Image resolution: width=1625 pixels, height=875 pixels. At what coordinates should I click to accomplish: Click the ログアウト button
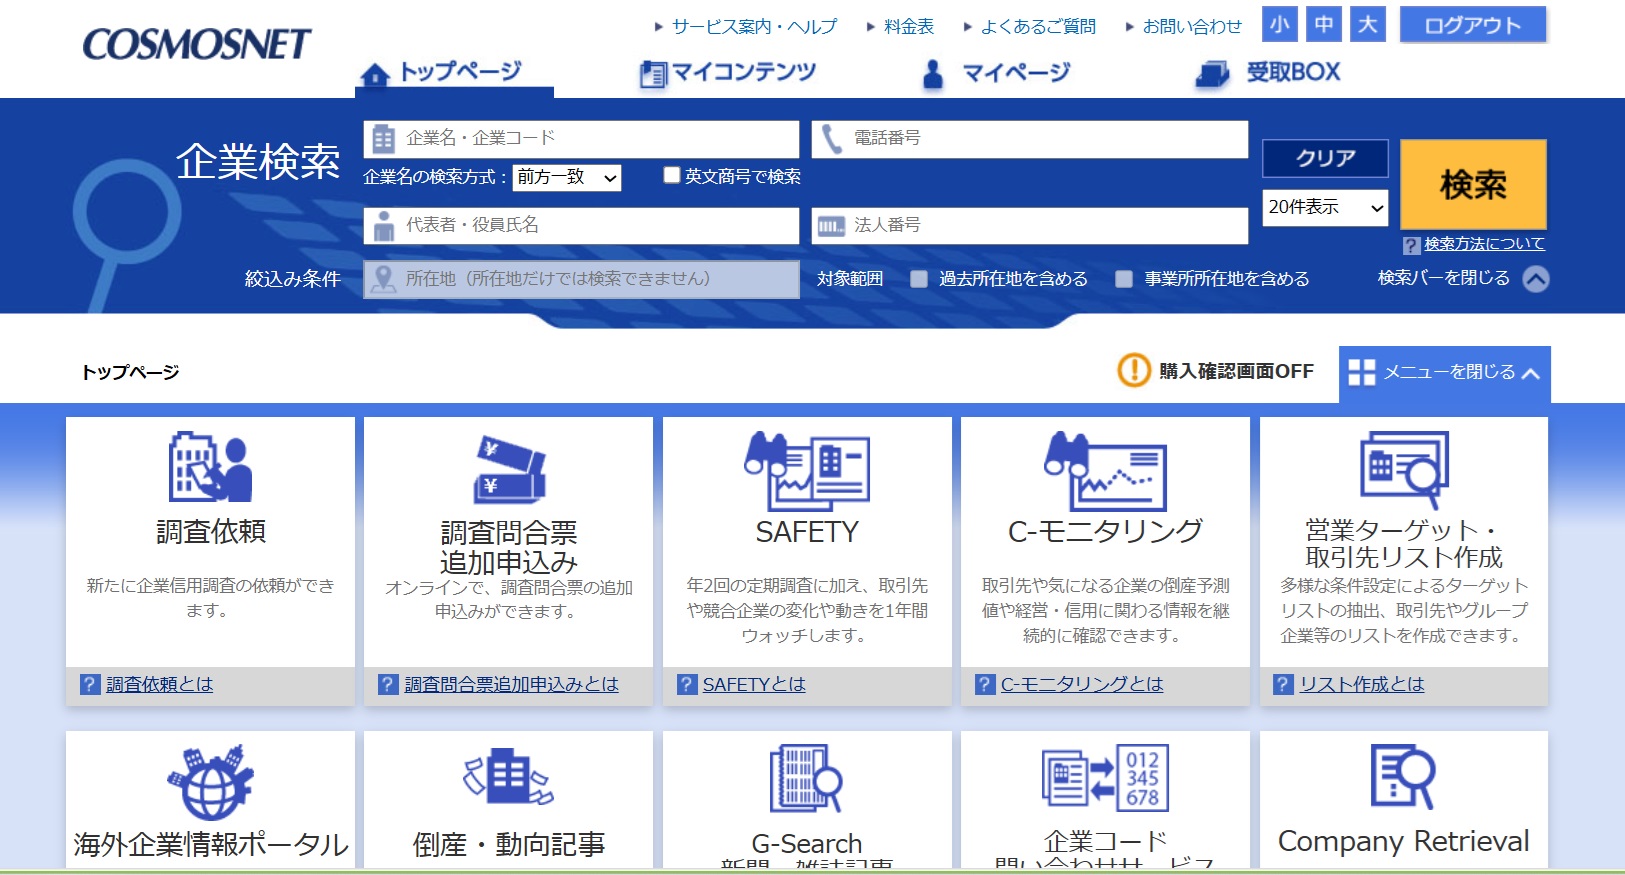1473,25
